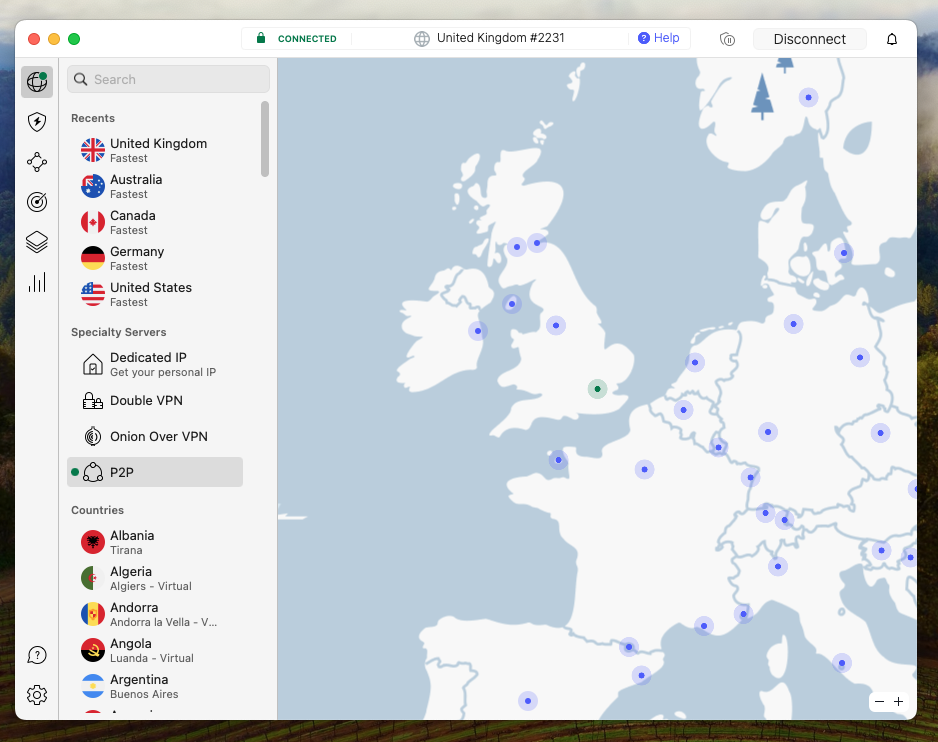938x742 pixels.
Task: Click the Andorra flag icon
Action: coord(93,614)
